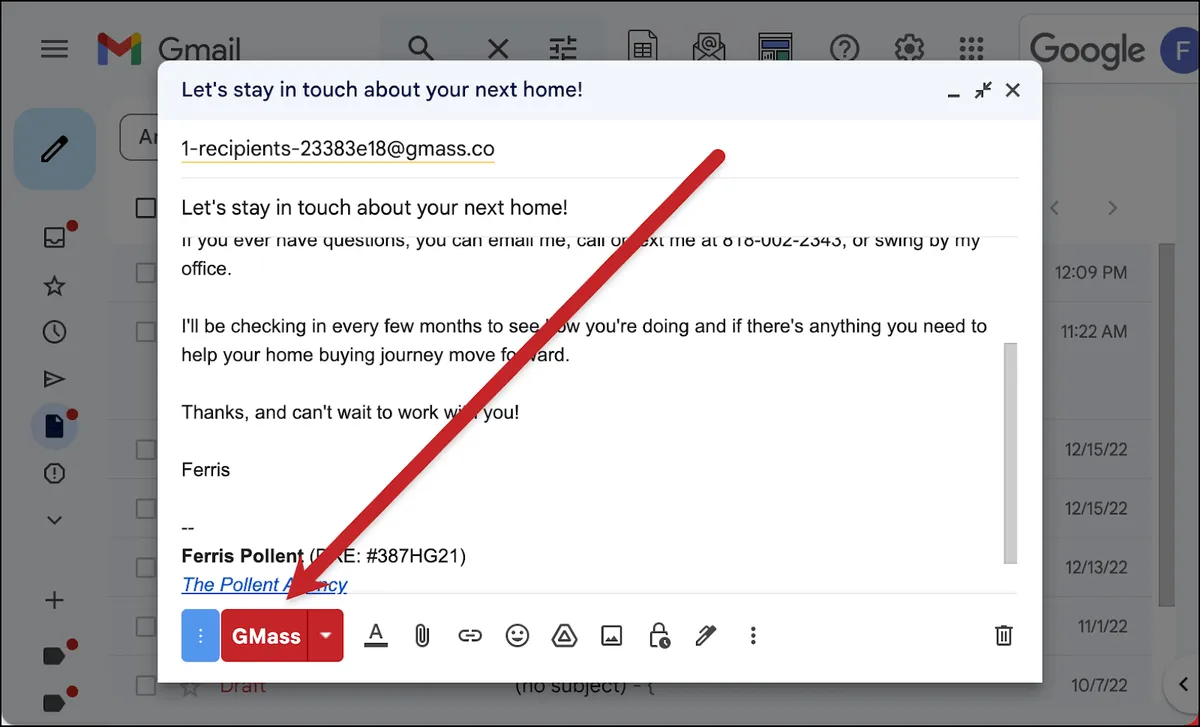This screenshot has width=1200, height=727.
Task: Open the GMass settings dropdown arrow
Action: click(326, 636)
